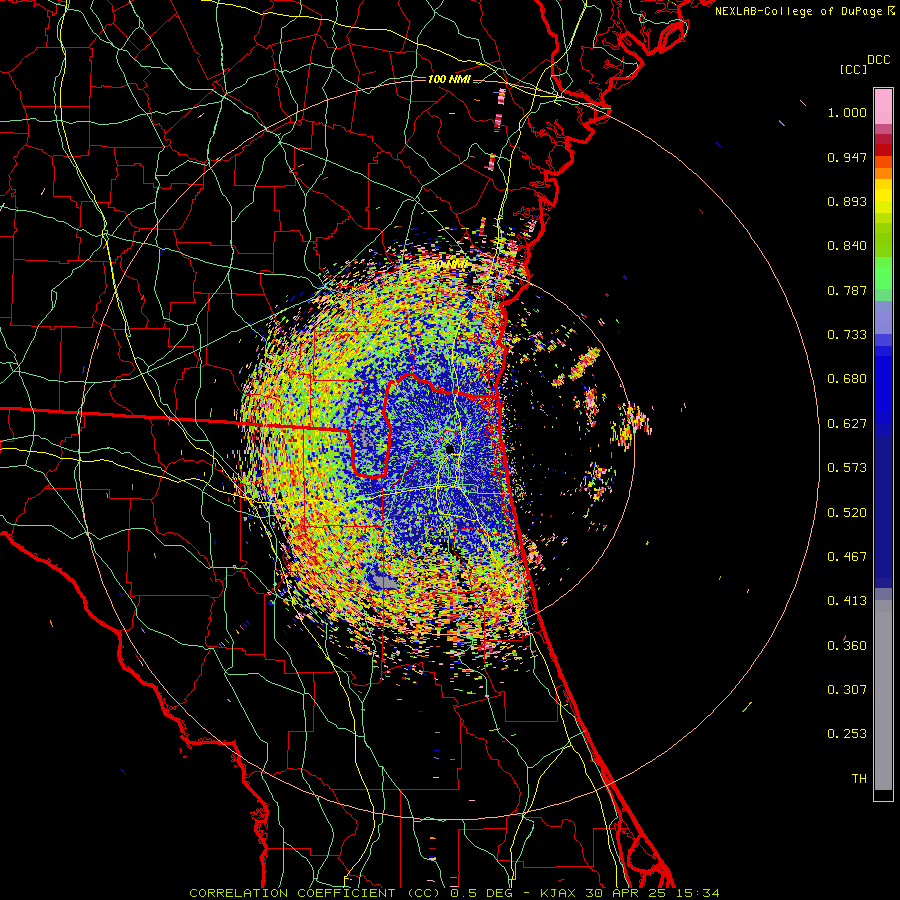Pick the bright green 0.787 color band
Screen dimensions: 900x900
click(x=883, y=273)
